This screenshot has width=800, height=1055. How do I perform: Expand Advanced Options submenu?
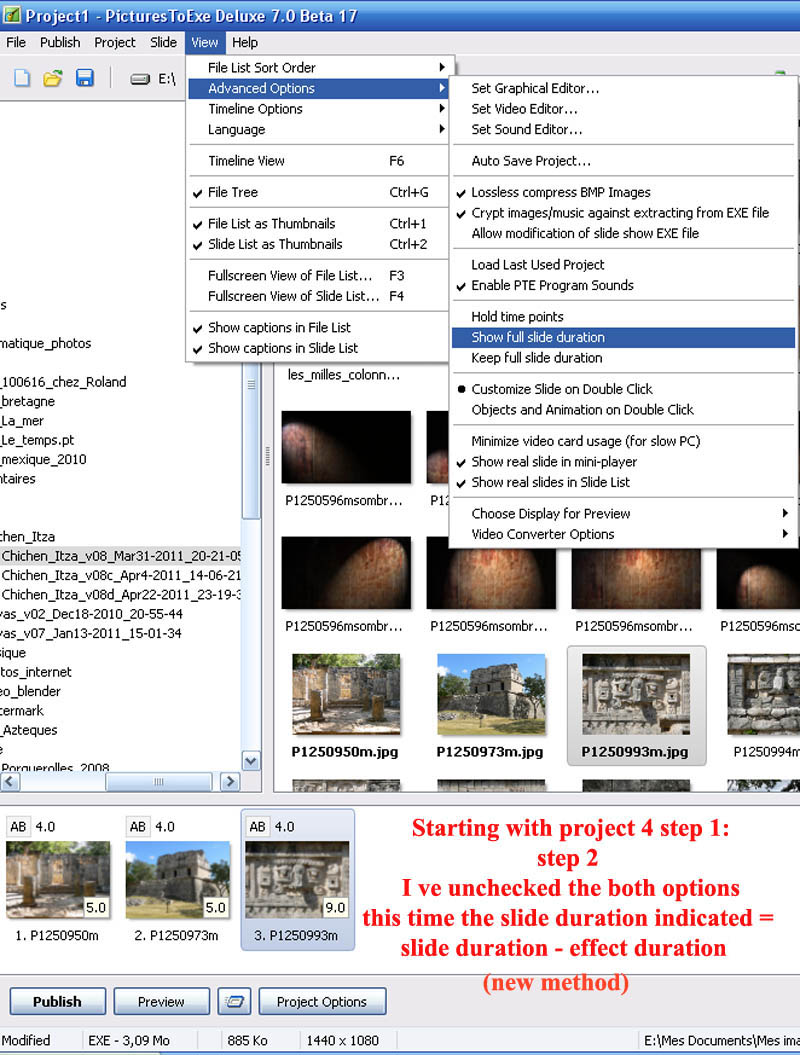[318, 88]
